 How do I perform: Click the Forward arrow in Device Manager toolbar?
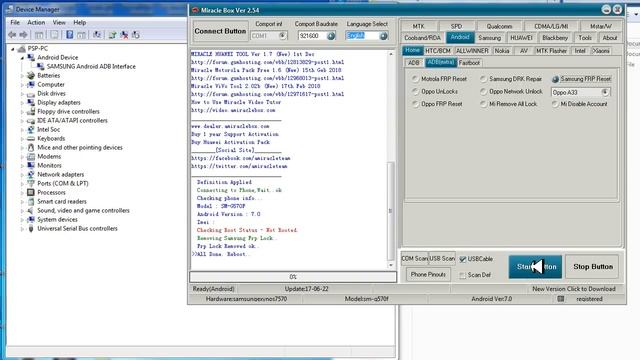click(x=24, y=35)
